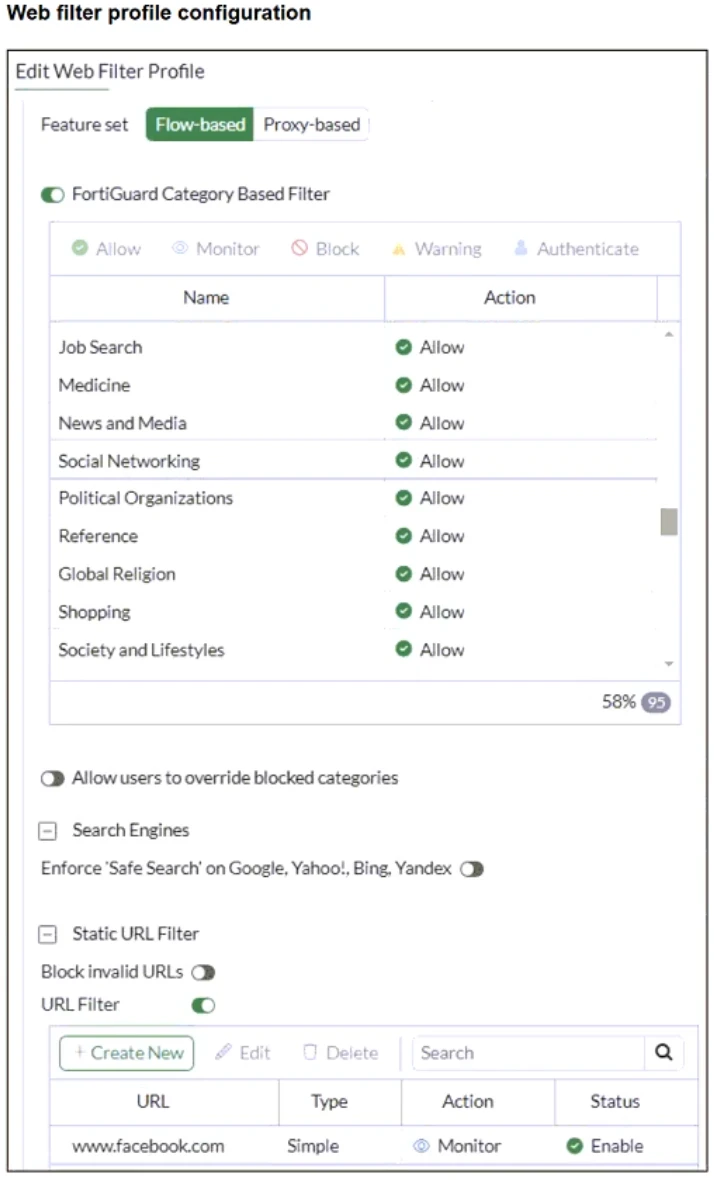Image resolution: width=714 pixels, height=1180 pixels.
Task: Click the Delete trash icon in URL filter
Action: tap(310, 1052)
